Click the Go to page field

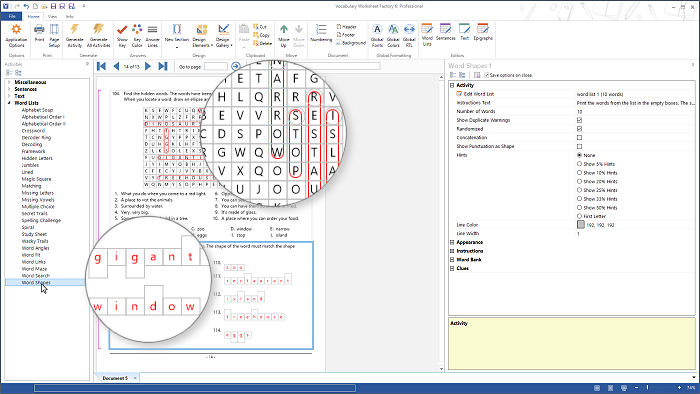[x=216, y=66]
